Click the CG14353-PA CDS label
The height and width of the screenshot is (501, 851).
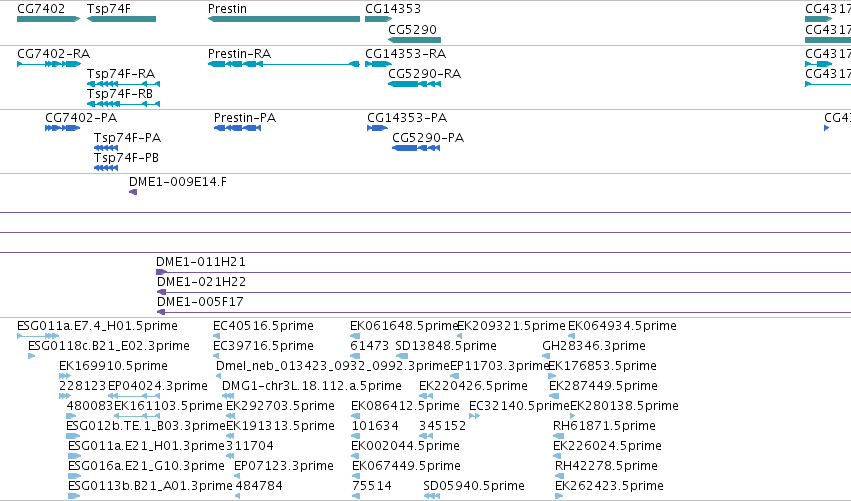[x=407, y=118]
